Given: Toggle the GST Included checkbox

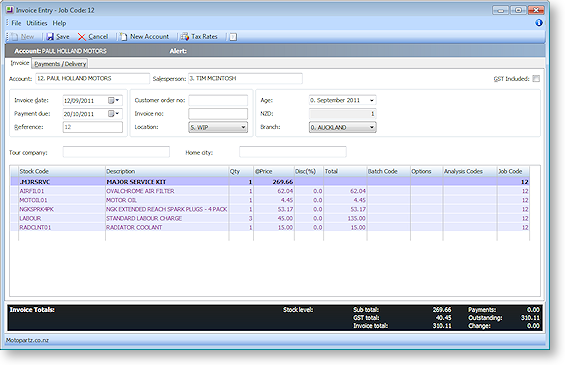Looking at the screenshot, I should pos(536,79).
